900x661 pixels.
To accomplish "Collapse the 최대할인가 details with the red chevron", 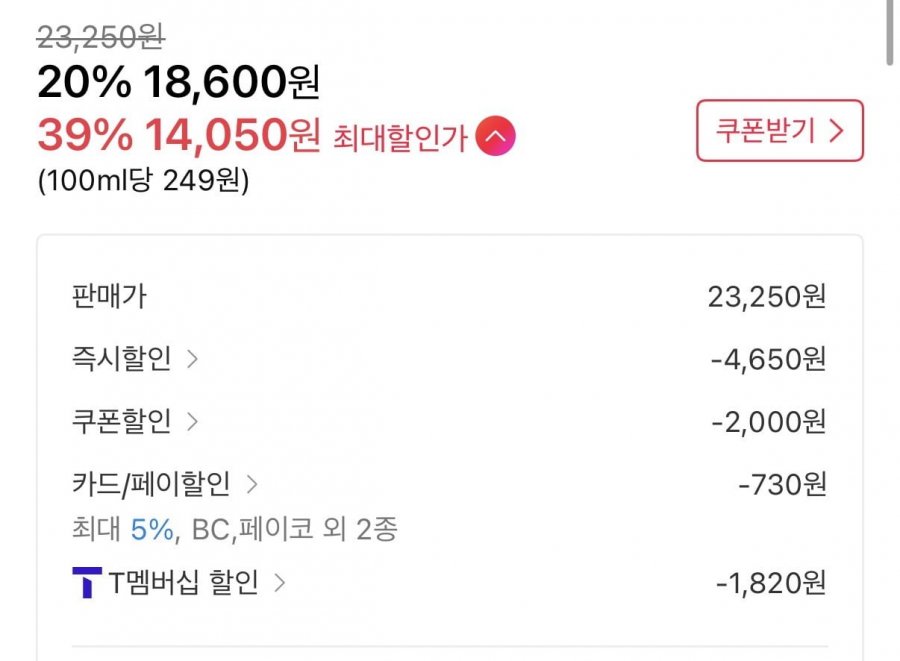I will (495, 136).
